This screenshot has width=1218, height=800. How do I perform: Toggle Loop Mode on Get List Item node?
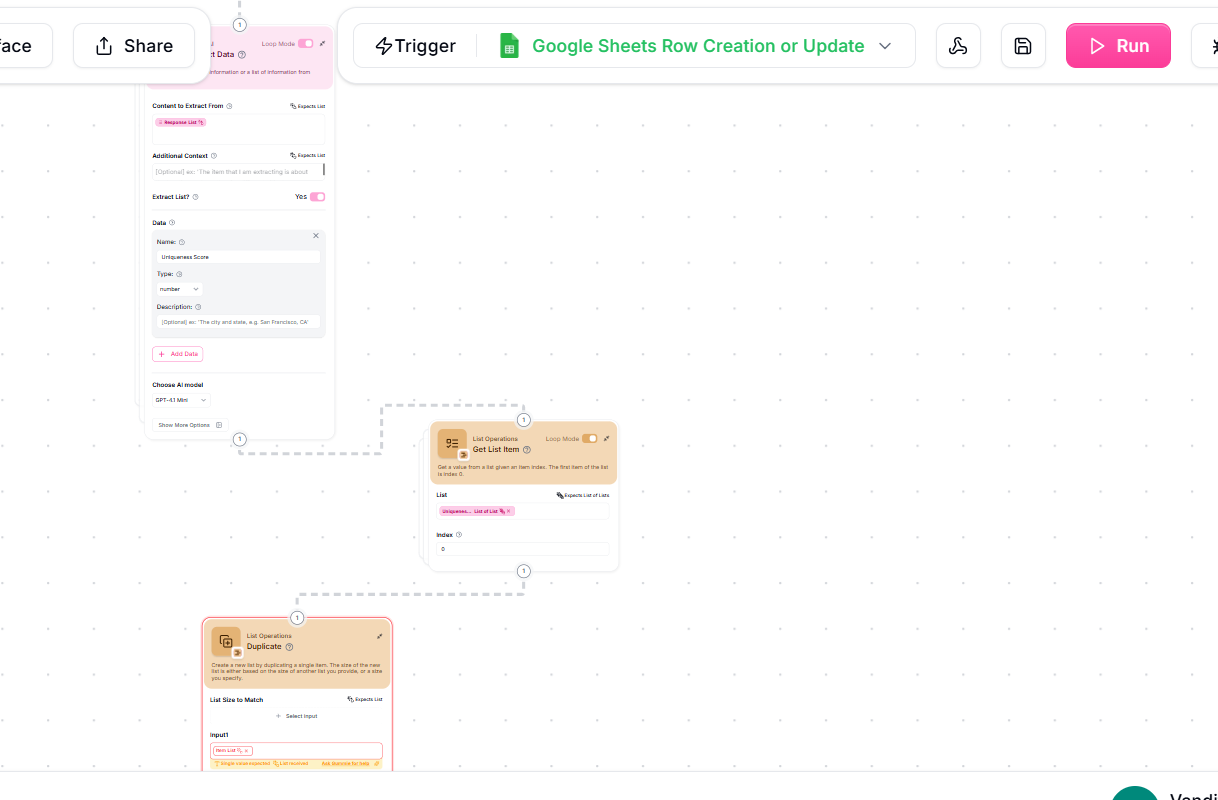[590, 438]
